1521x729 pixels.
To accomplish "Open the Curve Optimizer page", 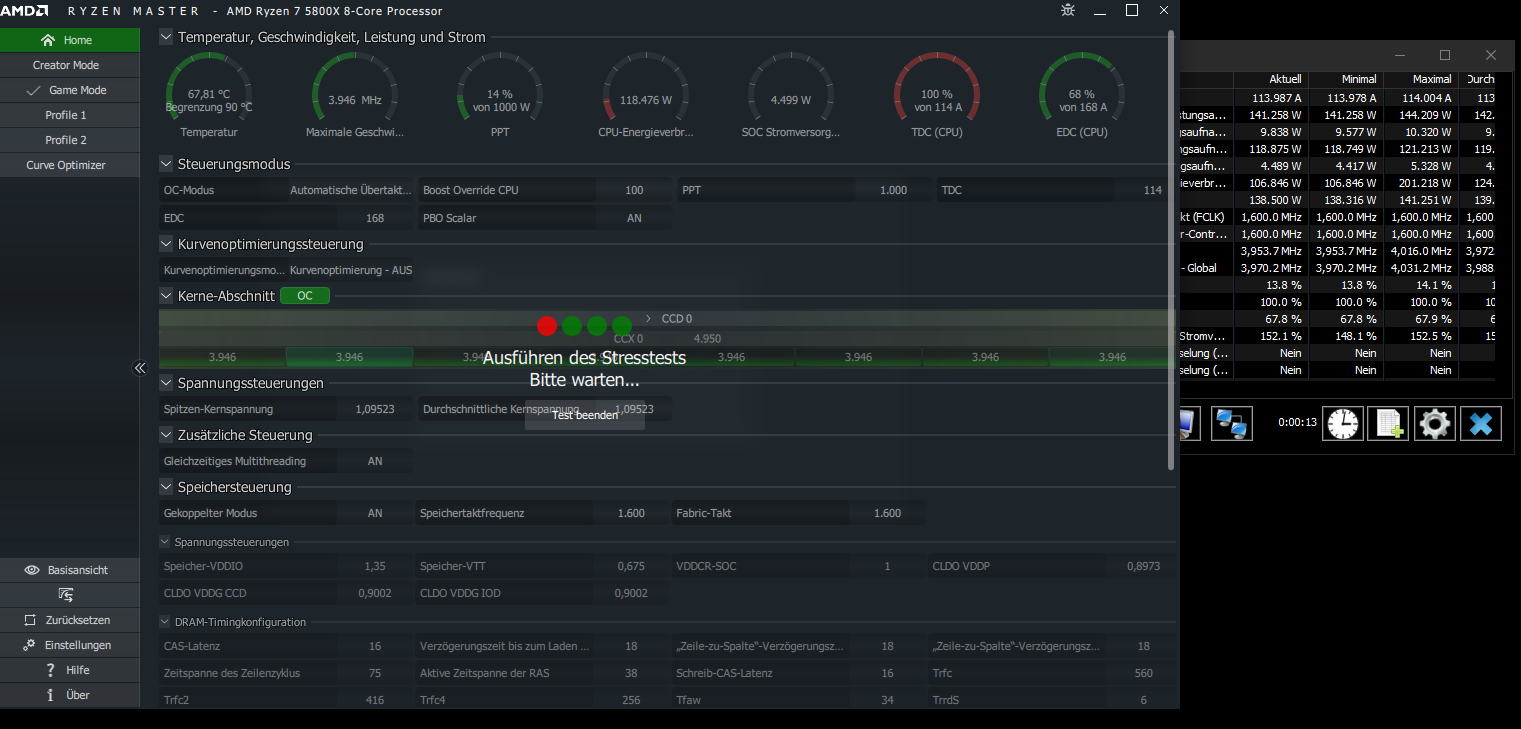I will (70, 165).
